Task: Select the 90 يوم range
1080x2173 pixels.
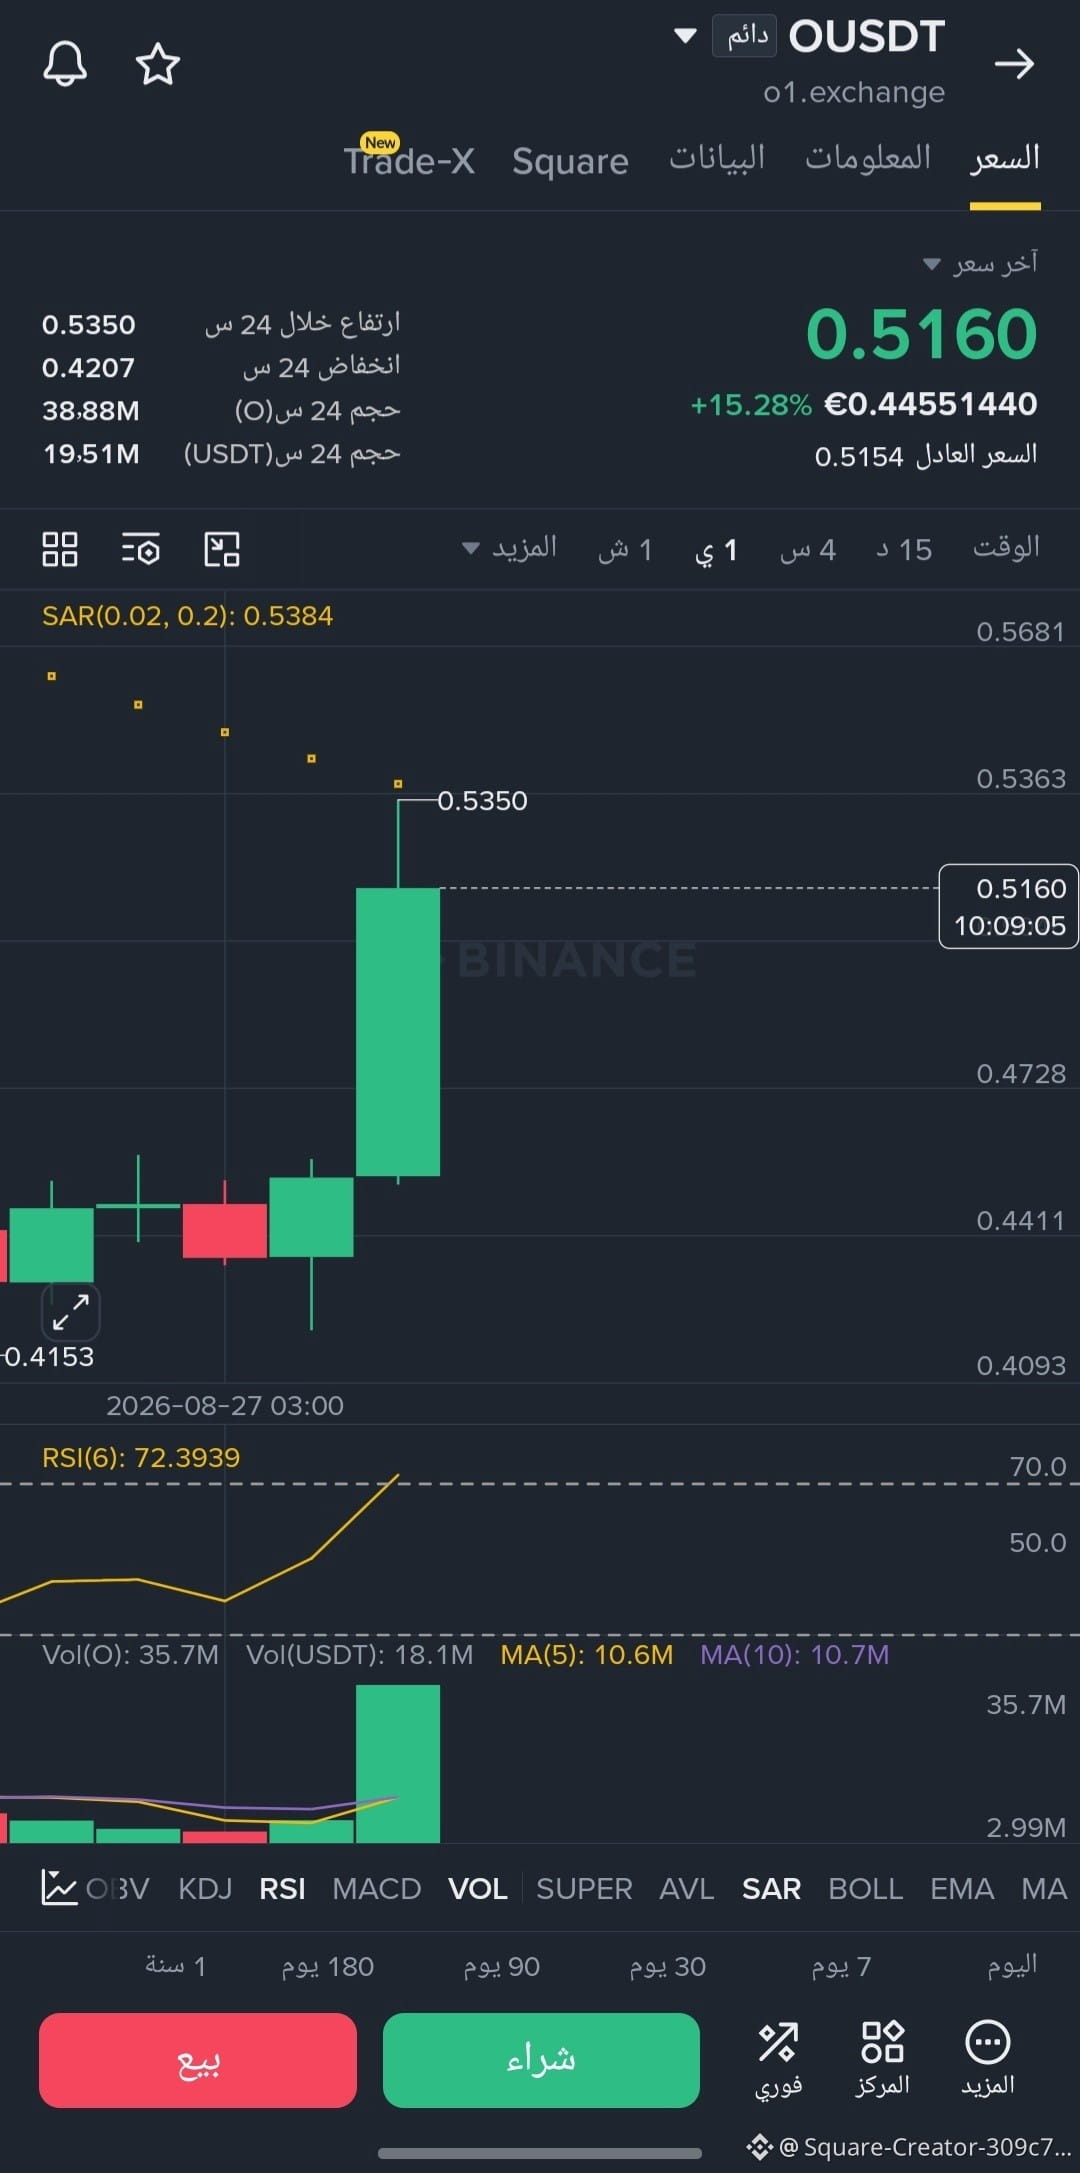Action: click(501, 1966)
